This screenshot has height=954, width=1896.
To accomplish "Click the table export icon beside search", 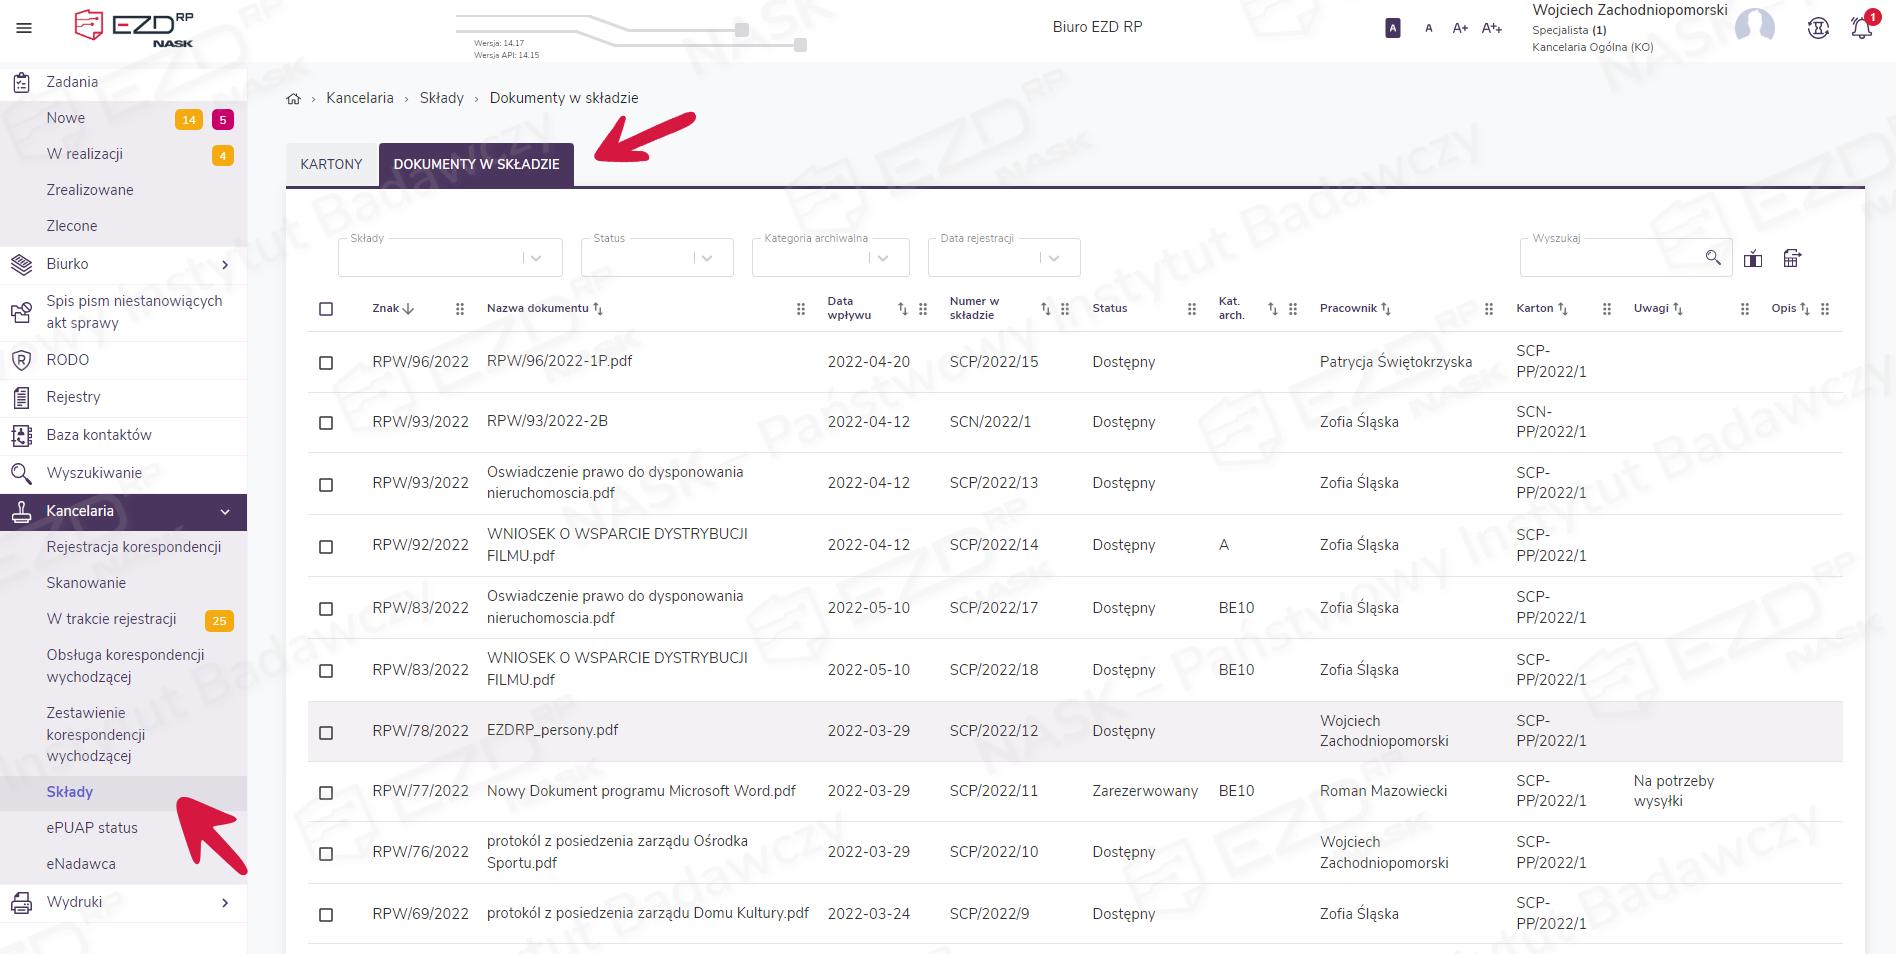I will [1792, 259].
